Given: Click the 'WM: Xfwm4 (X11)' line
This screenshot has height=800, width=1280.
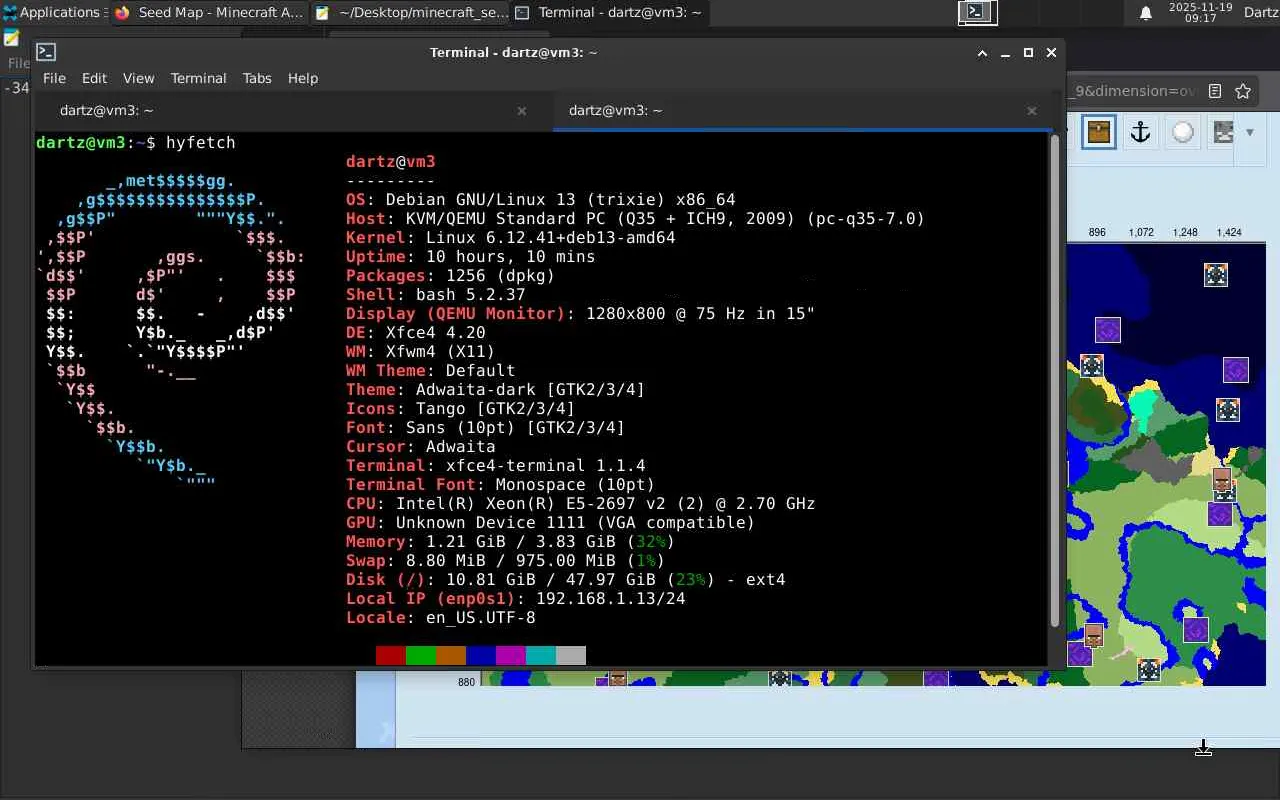Looking at the screenshot, I should tap(420, 352).
